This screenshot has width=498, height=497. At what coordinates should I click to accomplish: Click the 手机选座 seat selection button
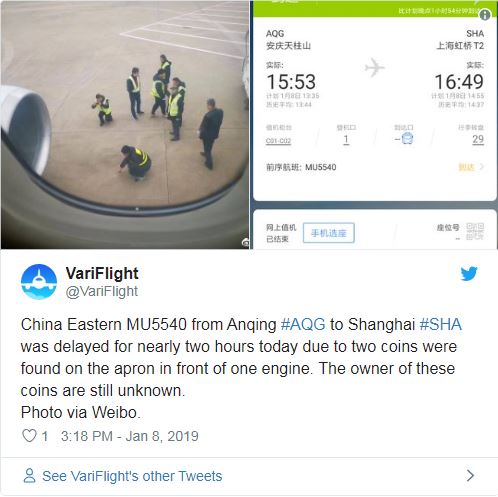point(329,233)
